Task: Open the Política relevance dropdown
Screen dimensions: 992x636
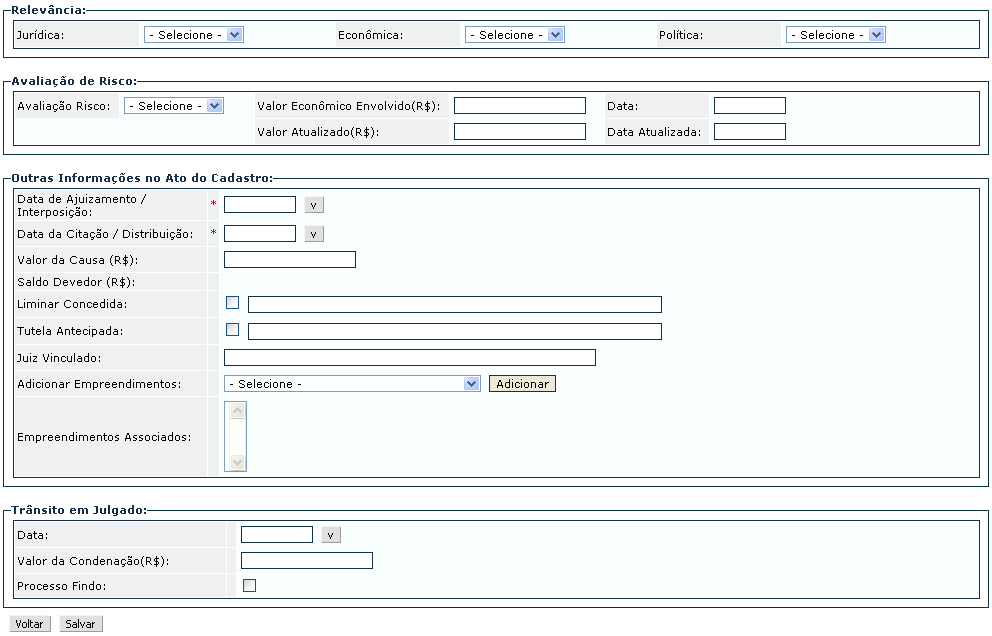Action: (x=835, y=35)
